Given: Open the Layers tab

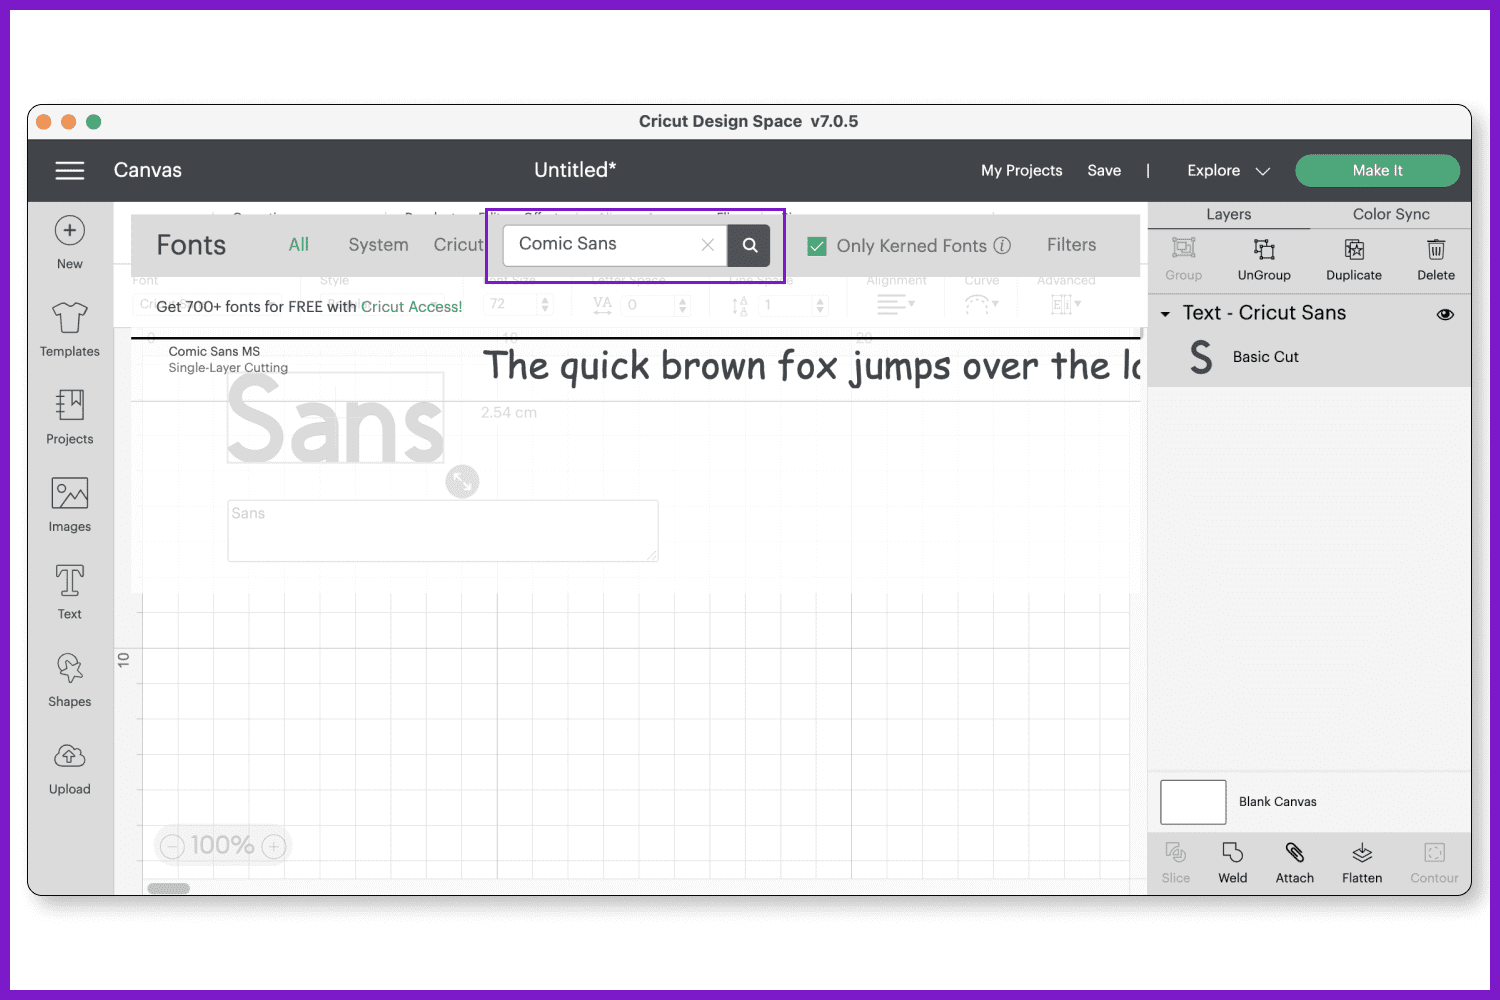Looking at the screenshot, I should (1228, 215).
